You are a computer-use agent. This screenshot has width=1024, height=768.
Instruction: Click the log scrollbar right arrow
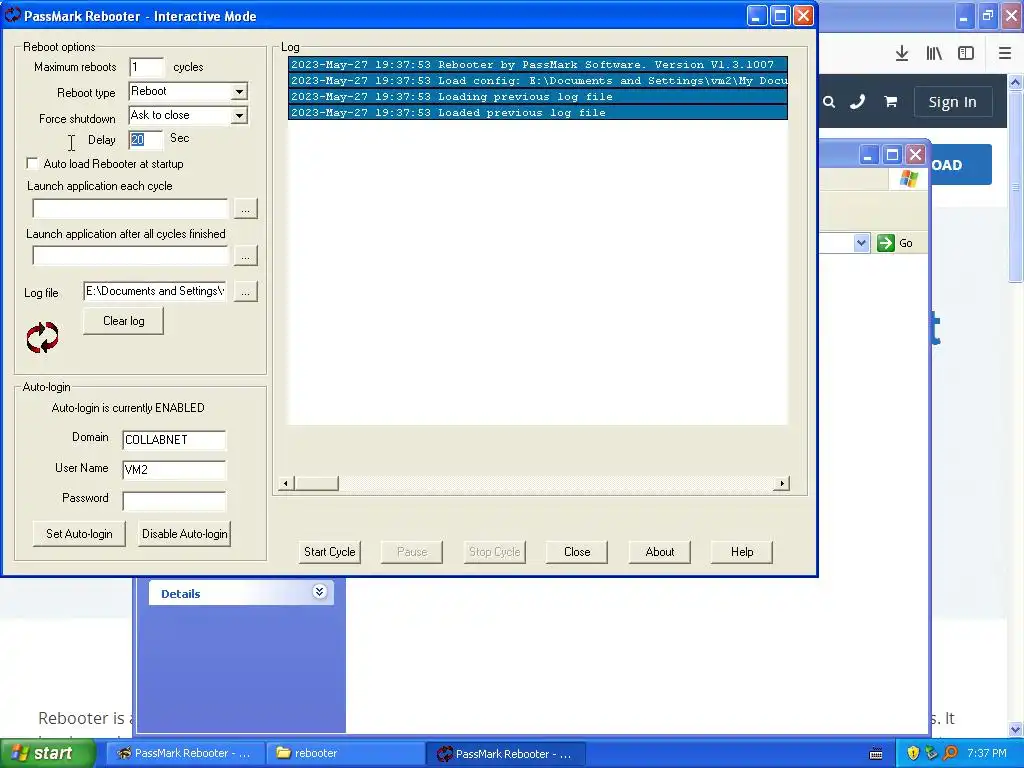click(x=782, y=483)
